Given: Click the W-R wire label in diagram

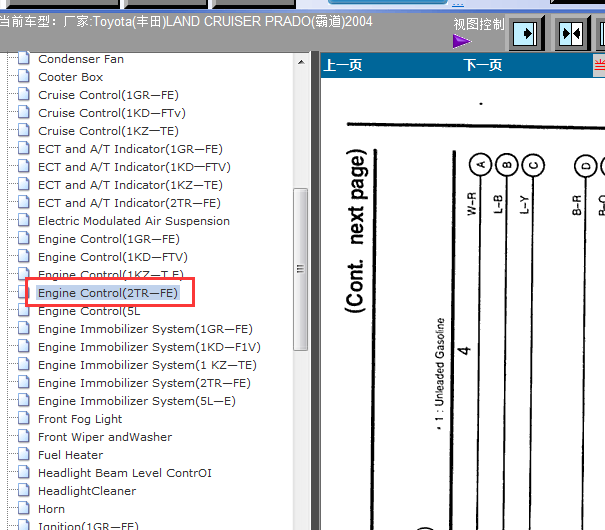Looking at the screenshot, I should pos(472,204).
